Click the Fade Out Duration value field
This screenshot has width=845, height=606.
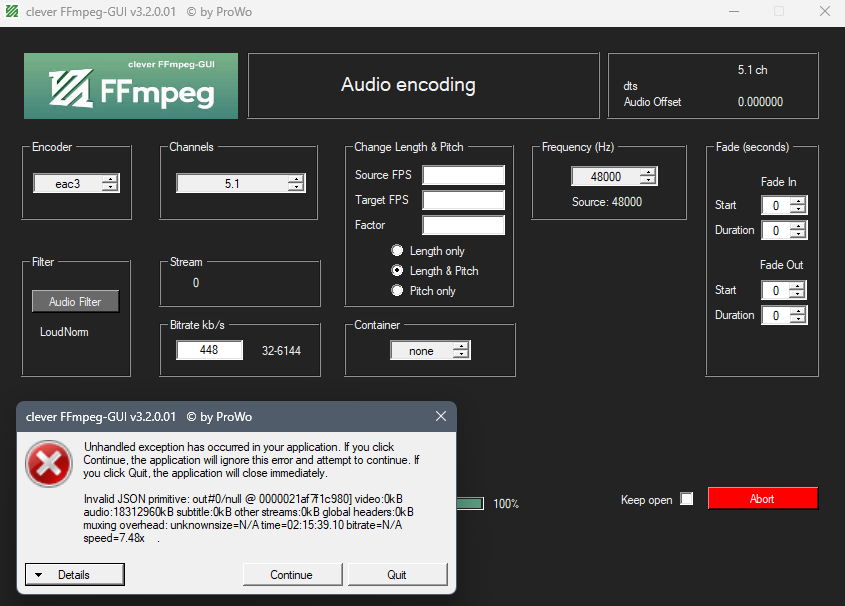click(x=776, y=315)
